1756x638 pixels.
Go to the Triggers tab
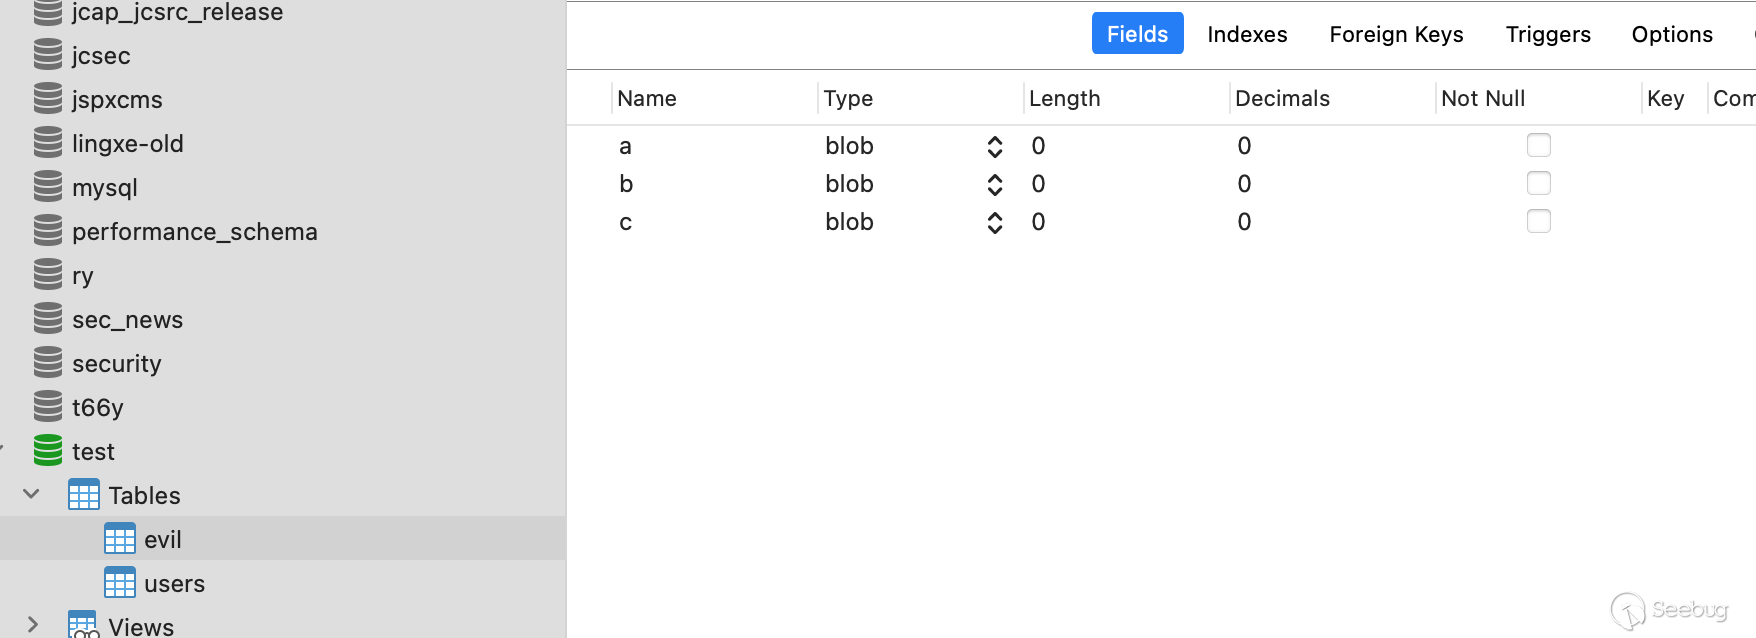pyautogui.click(x=1548, y=34)
